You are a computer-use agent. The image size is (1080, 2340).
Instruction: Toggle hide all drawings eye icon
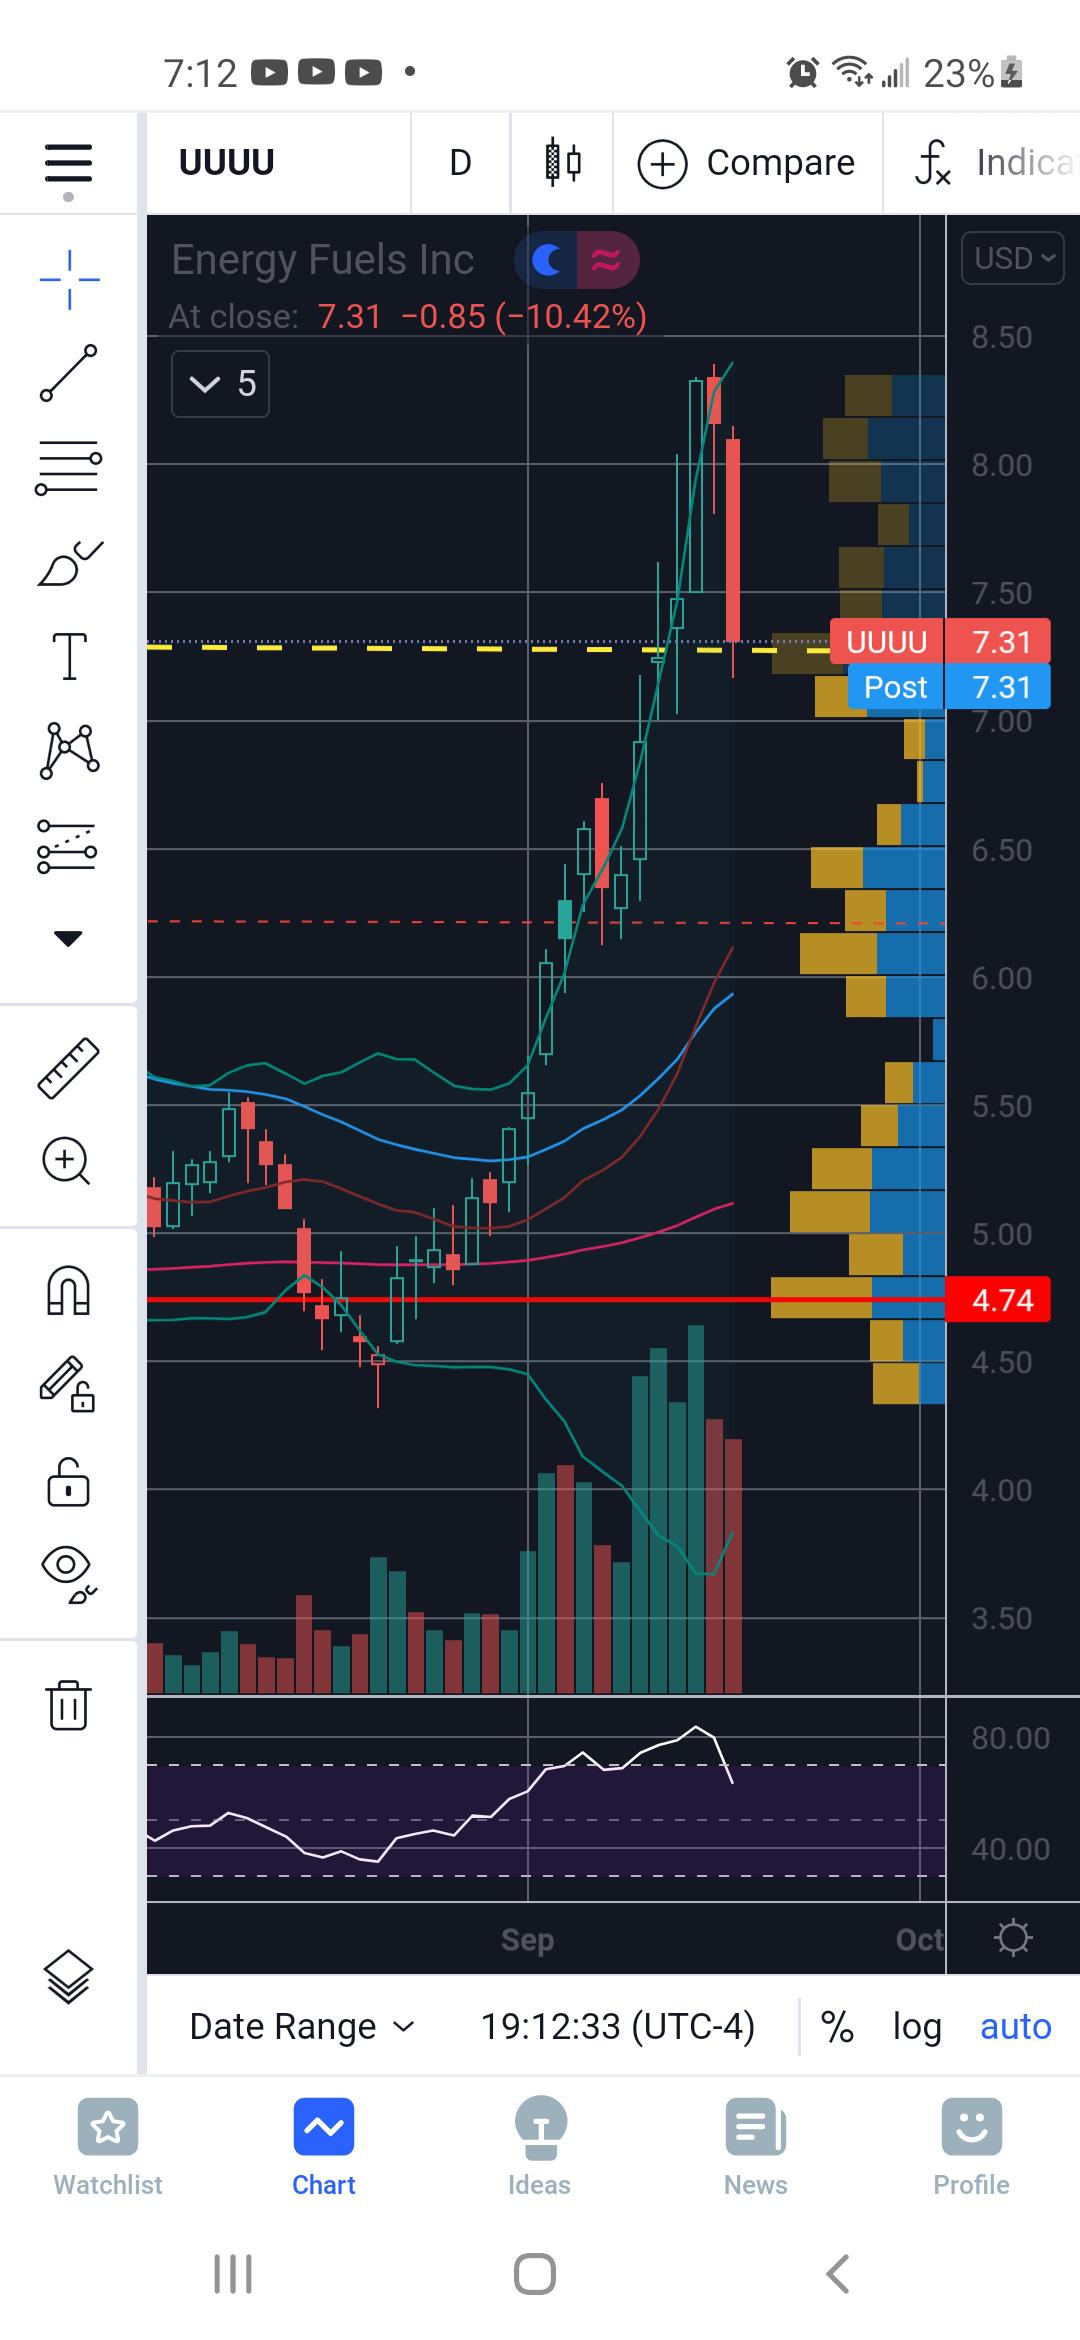(68, 1572)
